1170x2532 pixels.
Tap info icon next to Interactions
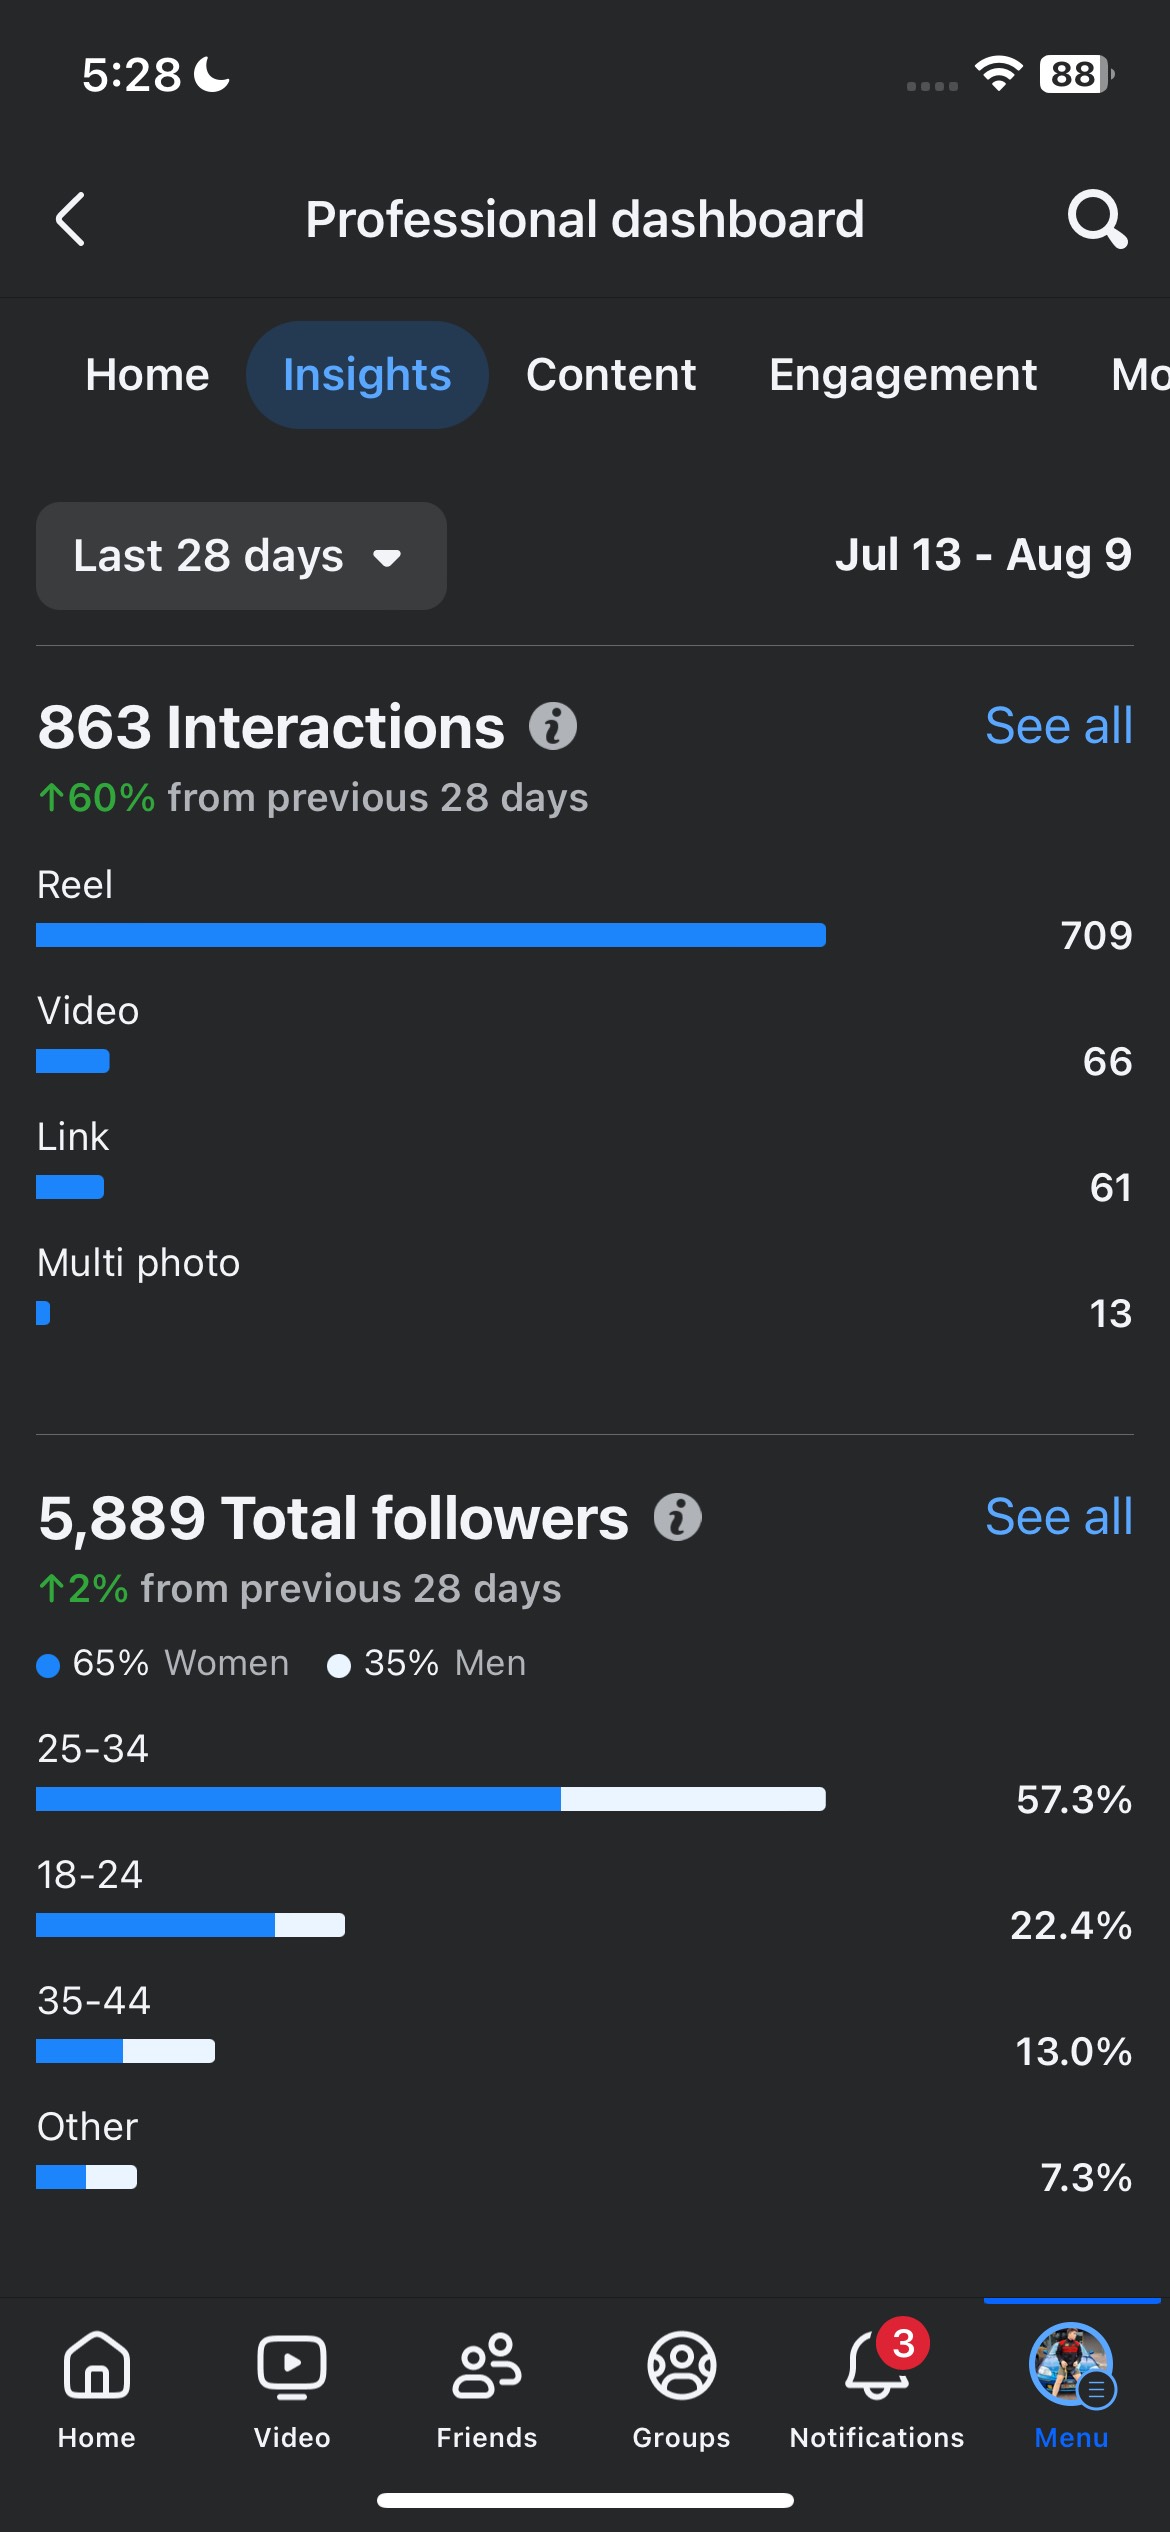pyautogui.click(x=553, y=726)
